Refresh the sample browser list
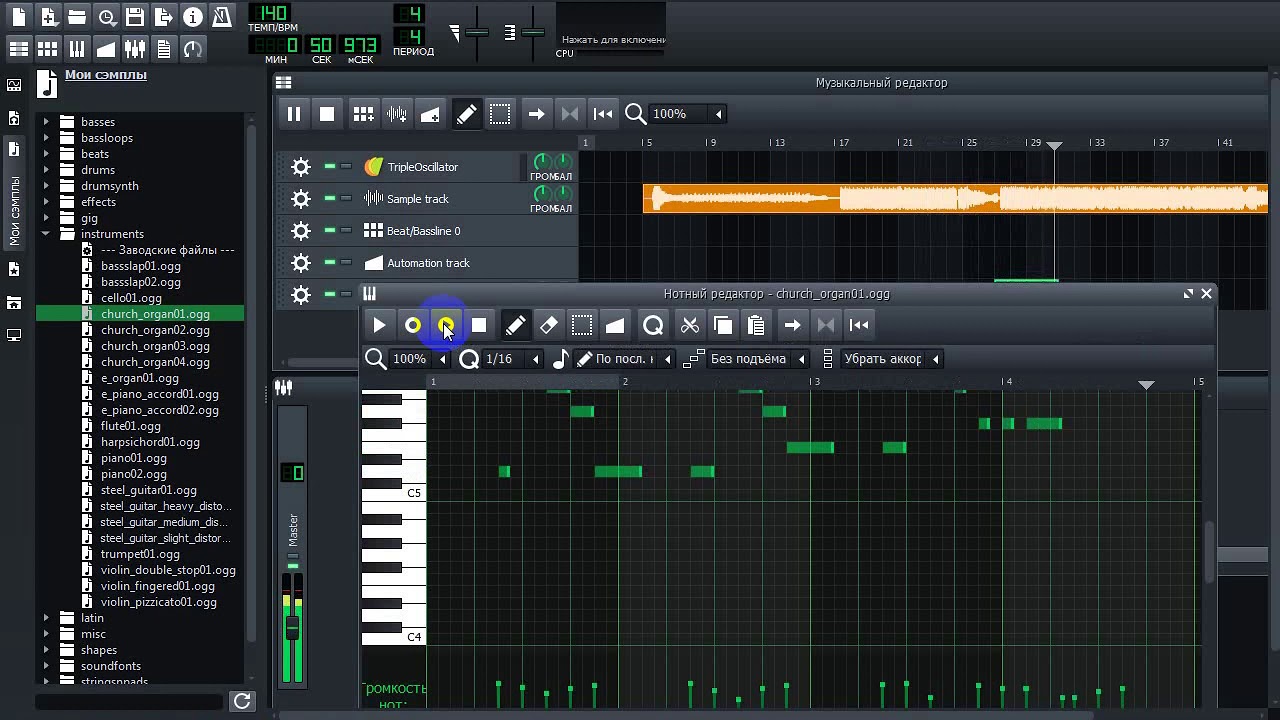This screenshot has height=720, width=1280. (x=242, y=701)
